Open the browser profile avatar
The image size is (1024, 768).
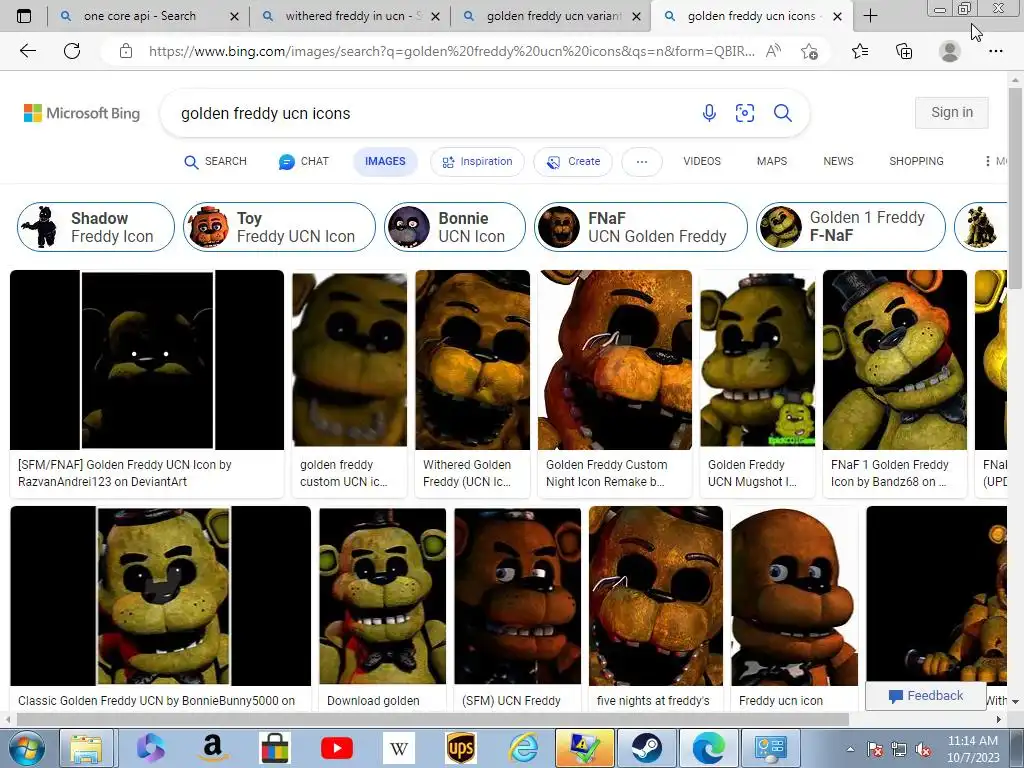pos(950,51)
